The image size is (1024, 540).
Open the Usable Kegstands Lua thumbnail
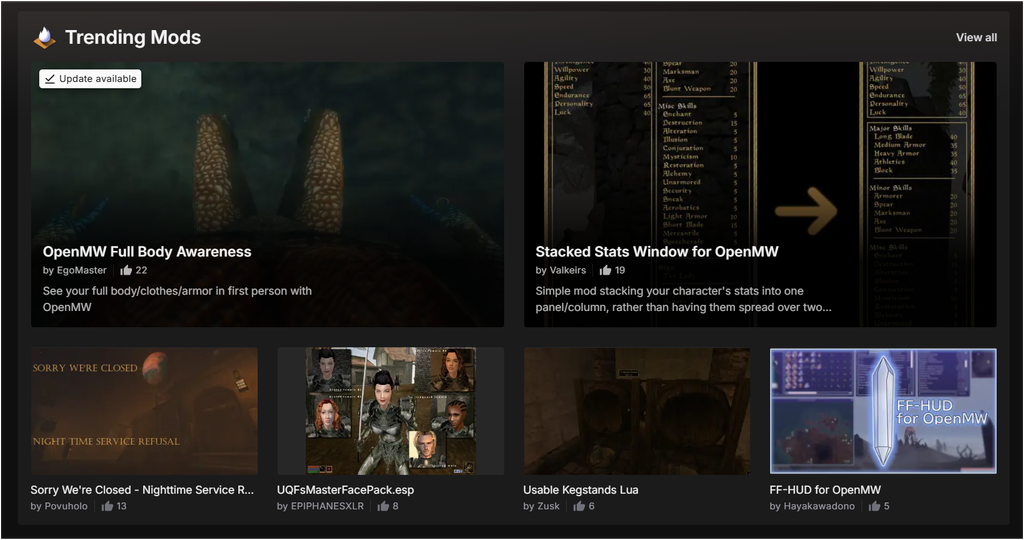tap(637, 411)
